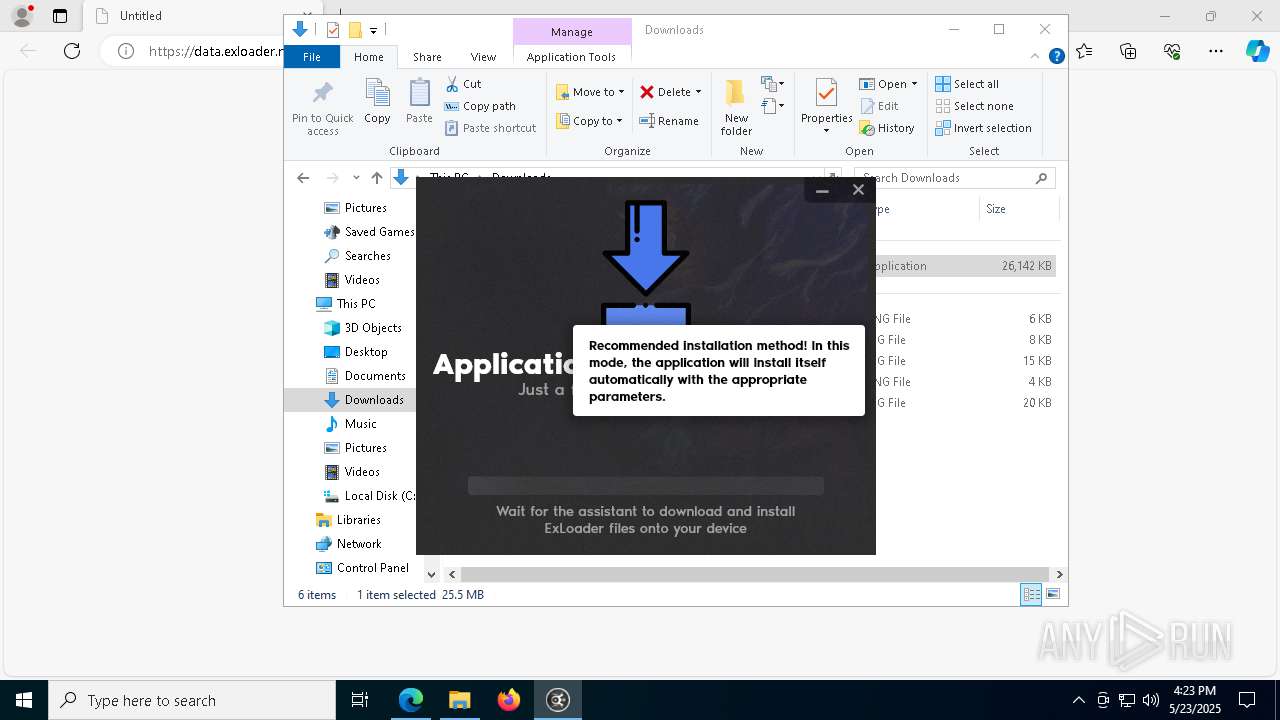This screenshot has width=1280, height=720.
Task: Open Firefox from taskbar
Action: tap(509, 700)
